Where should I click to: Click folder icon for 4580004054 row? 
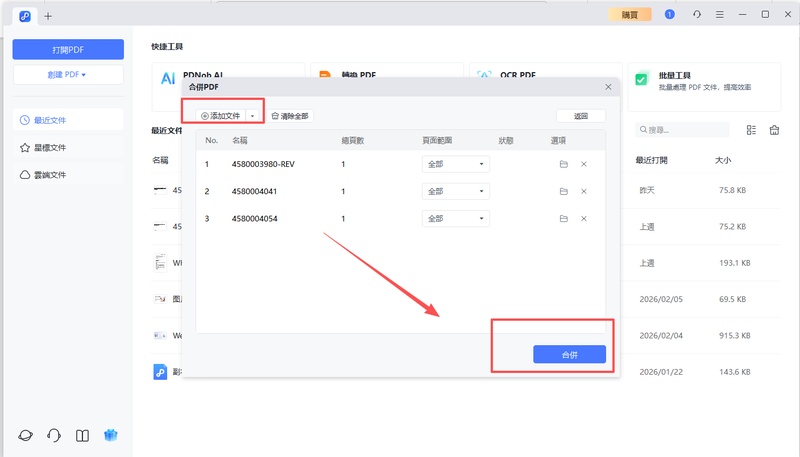click(563, 218)
